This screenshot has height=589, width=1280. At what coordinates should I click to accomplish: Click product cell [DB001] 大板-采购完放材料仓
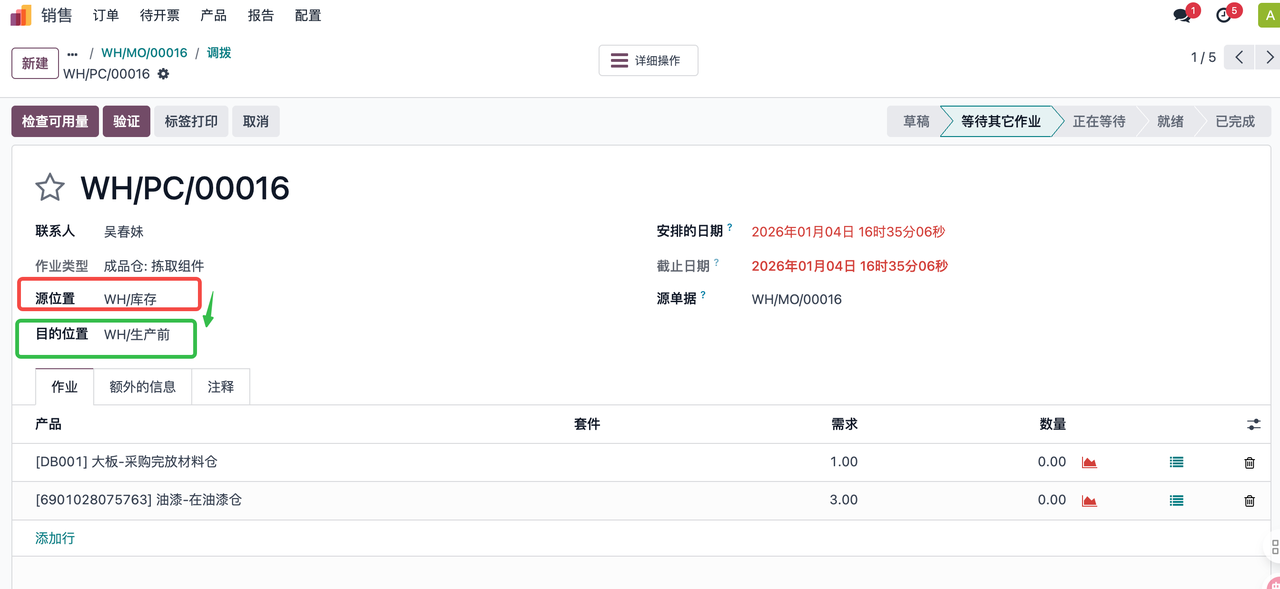click(x=126, y=462)
